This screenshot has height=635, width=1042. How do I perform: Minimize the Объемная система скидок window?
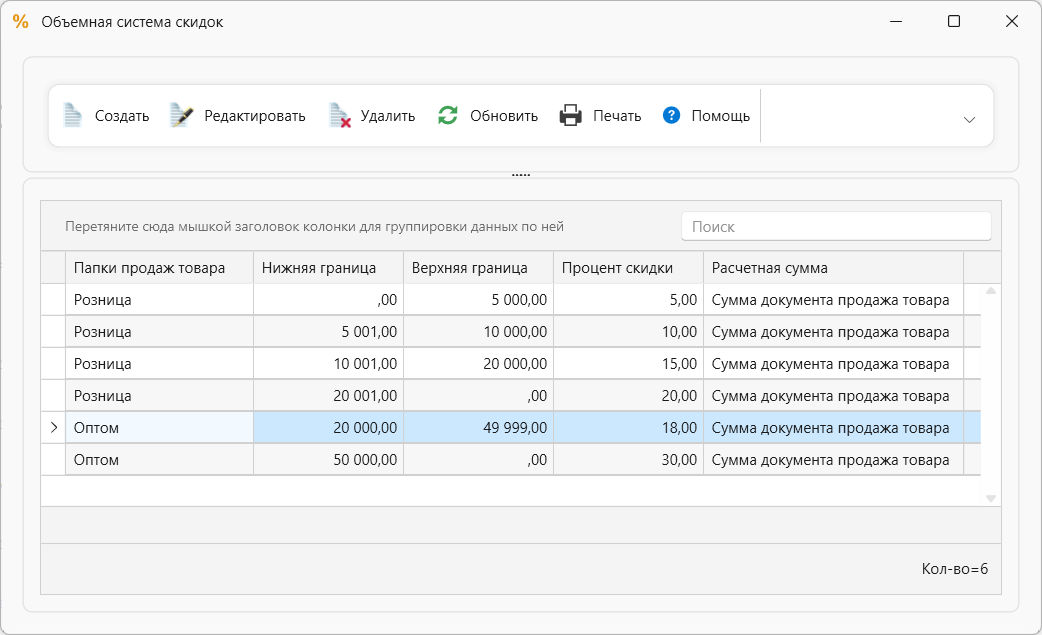click(896, 21)
